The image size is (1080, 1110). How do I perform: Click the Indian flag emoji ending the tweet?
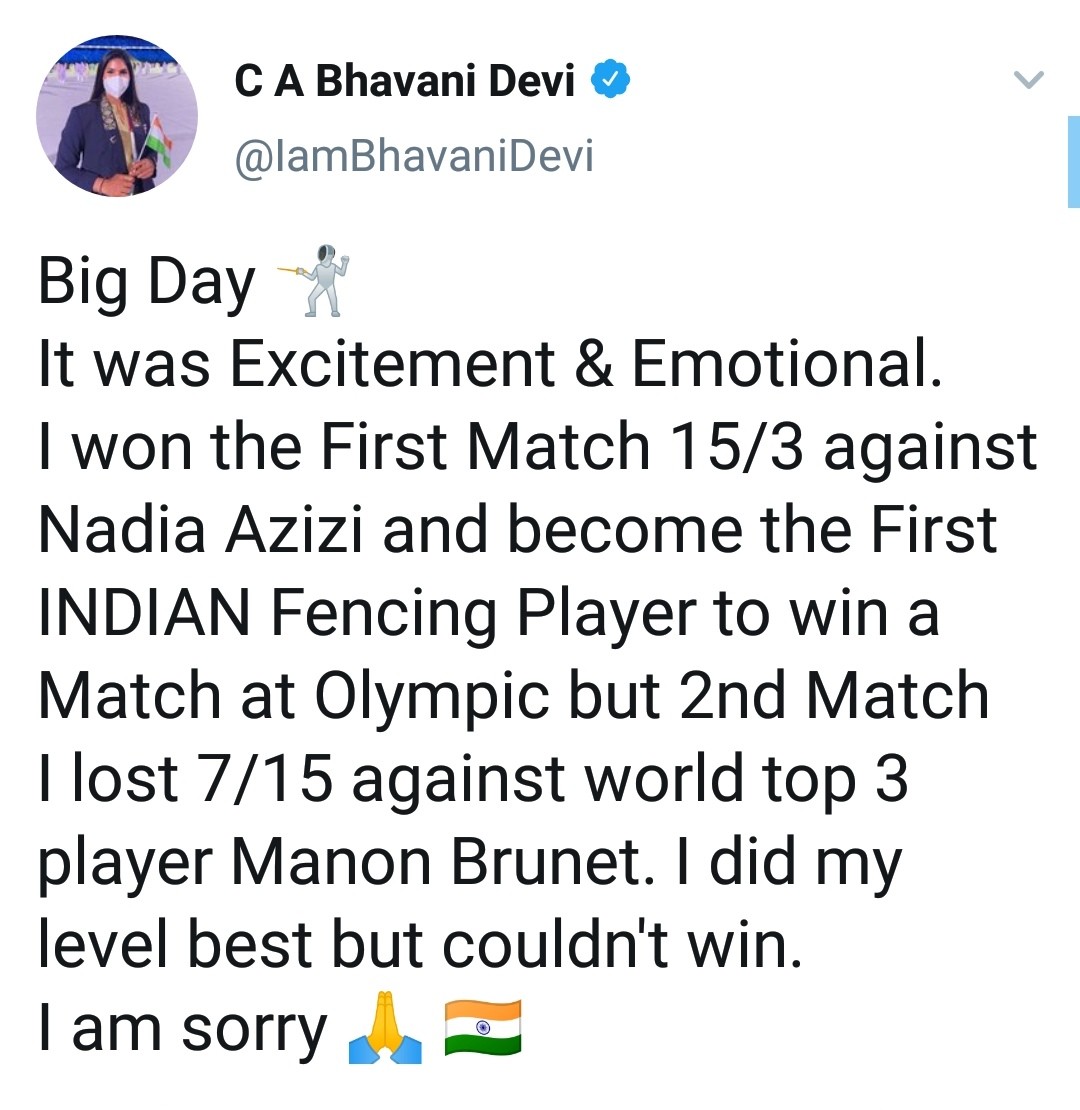click(x=482, y=1028)
